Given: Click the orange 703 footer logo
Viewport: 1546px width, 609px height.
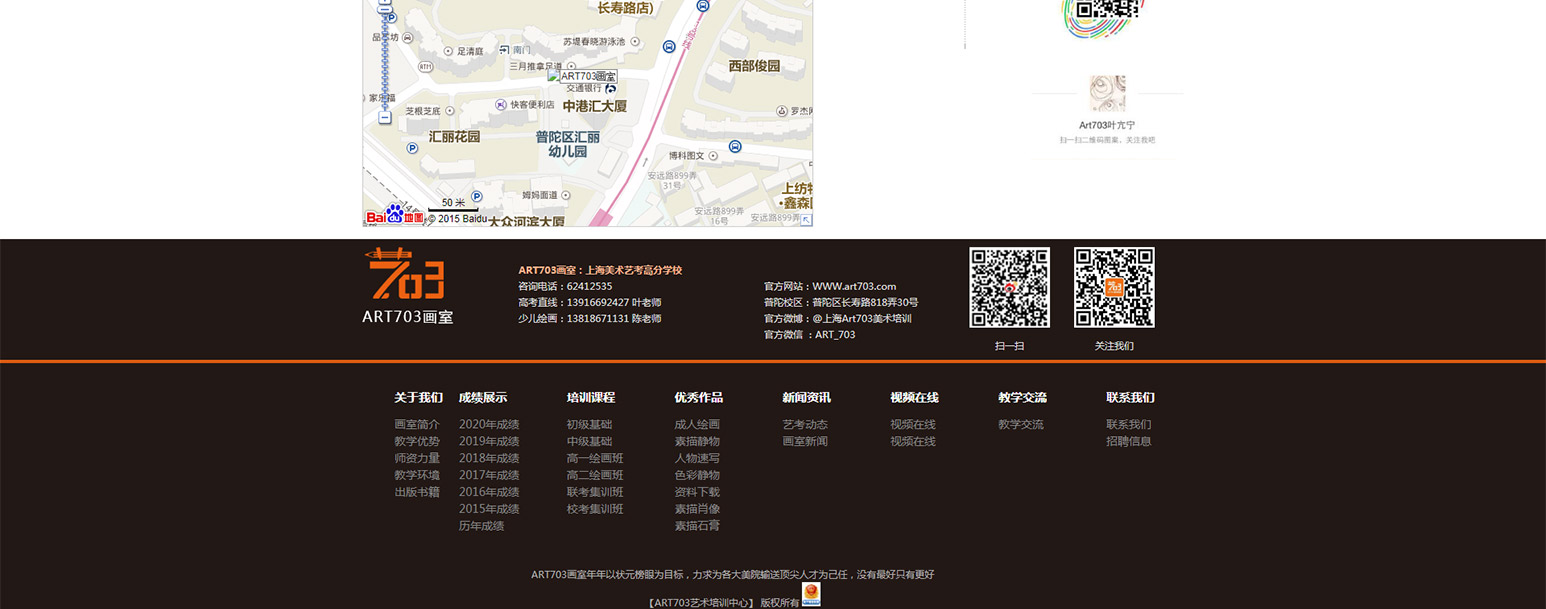Looking at the screenshot, I should (407, 273).
